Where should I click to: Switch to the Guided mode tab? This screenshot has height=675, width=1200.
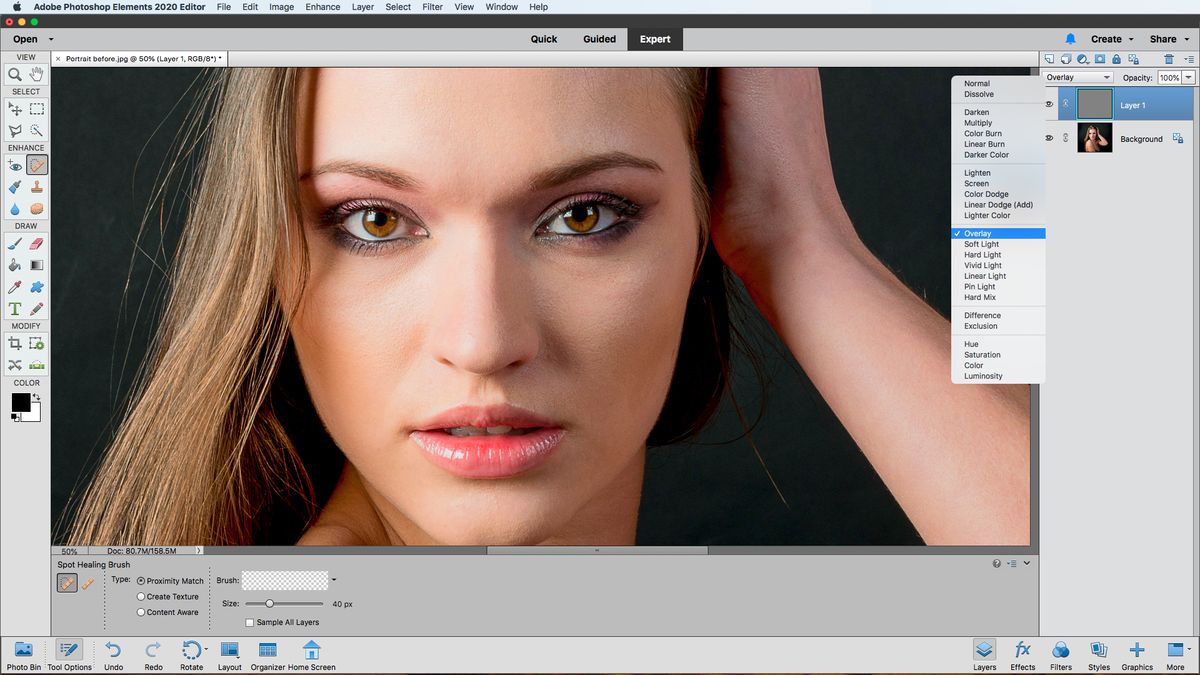click(600, 39)
